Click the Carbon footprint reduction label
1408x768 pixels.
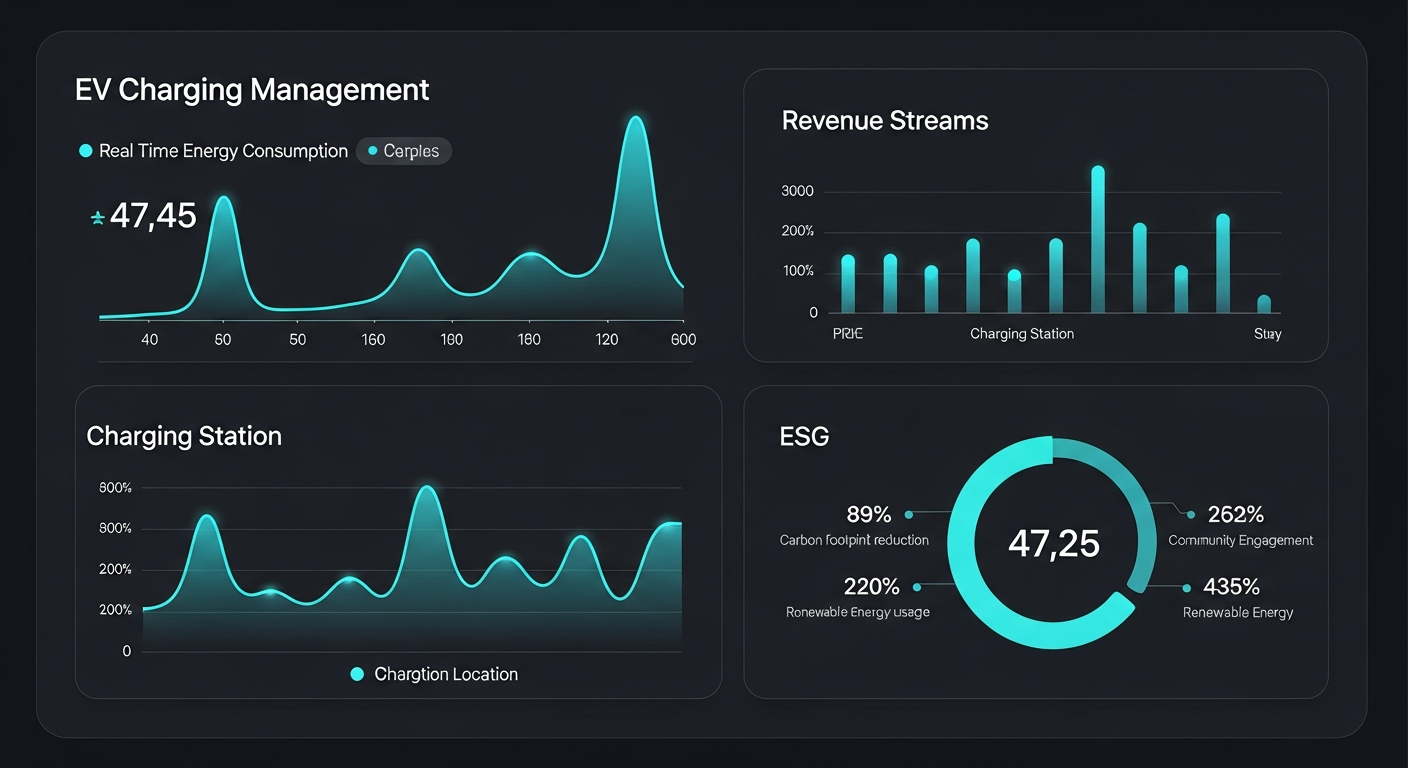[854, 540]
